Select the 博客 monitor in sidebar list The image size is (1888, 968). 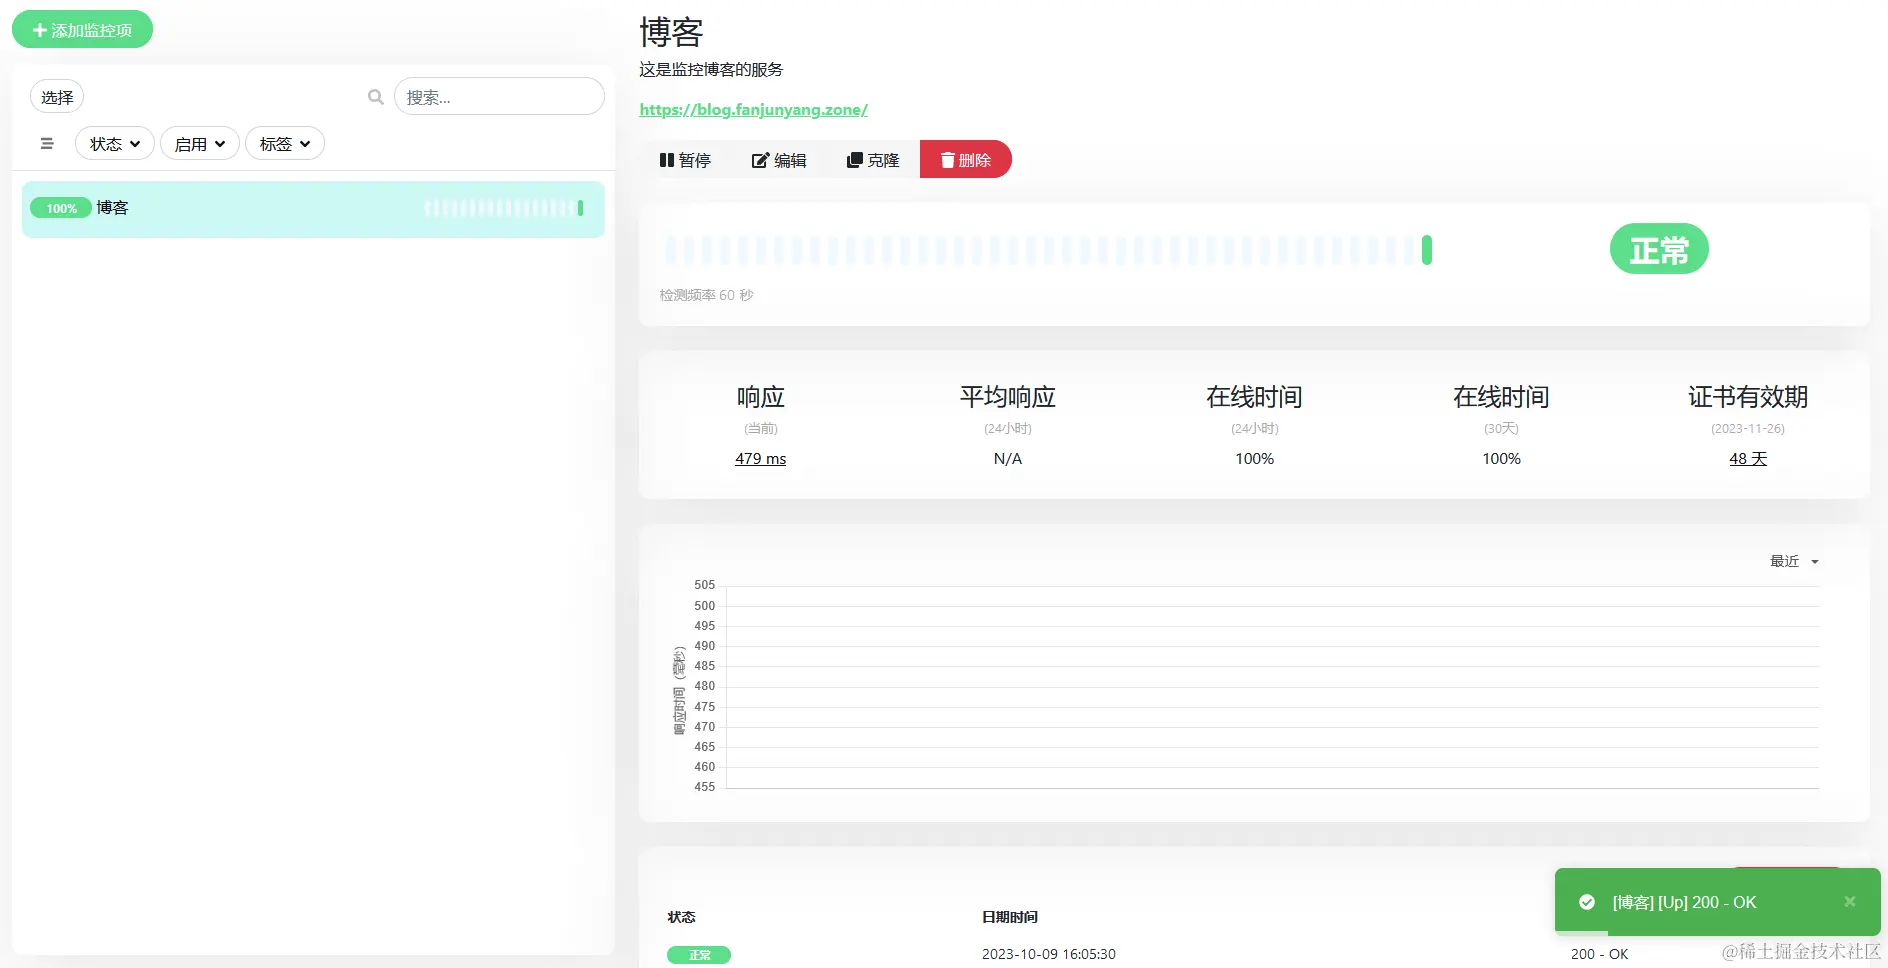tap(313, 209)
